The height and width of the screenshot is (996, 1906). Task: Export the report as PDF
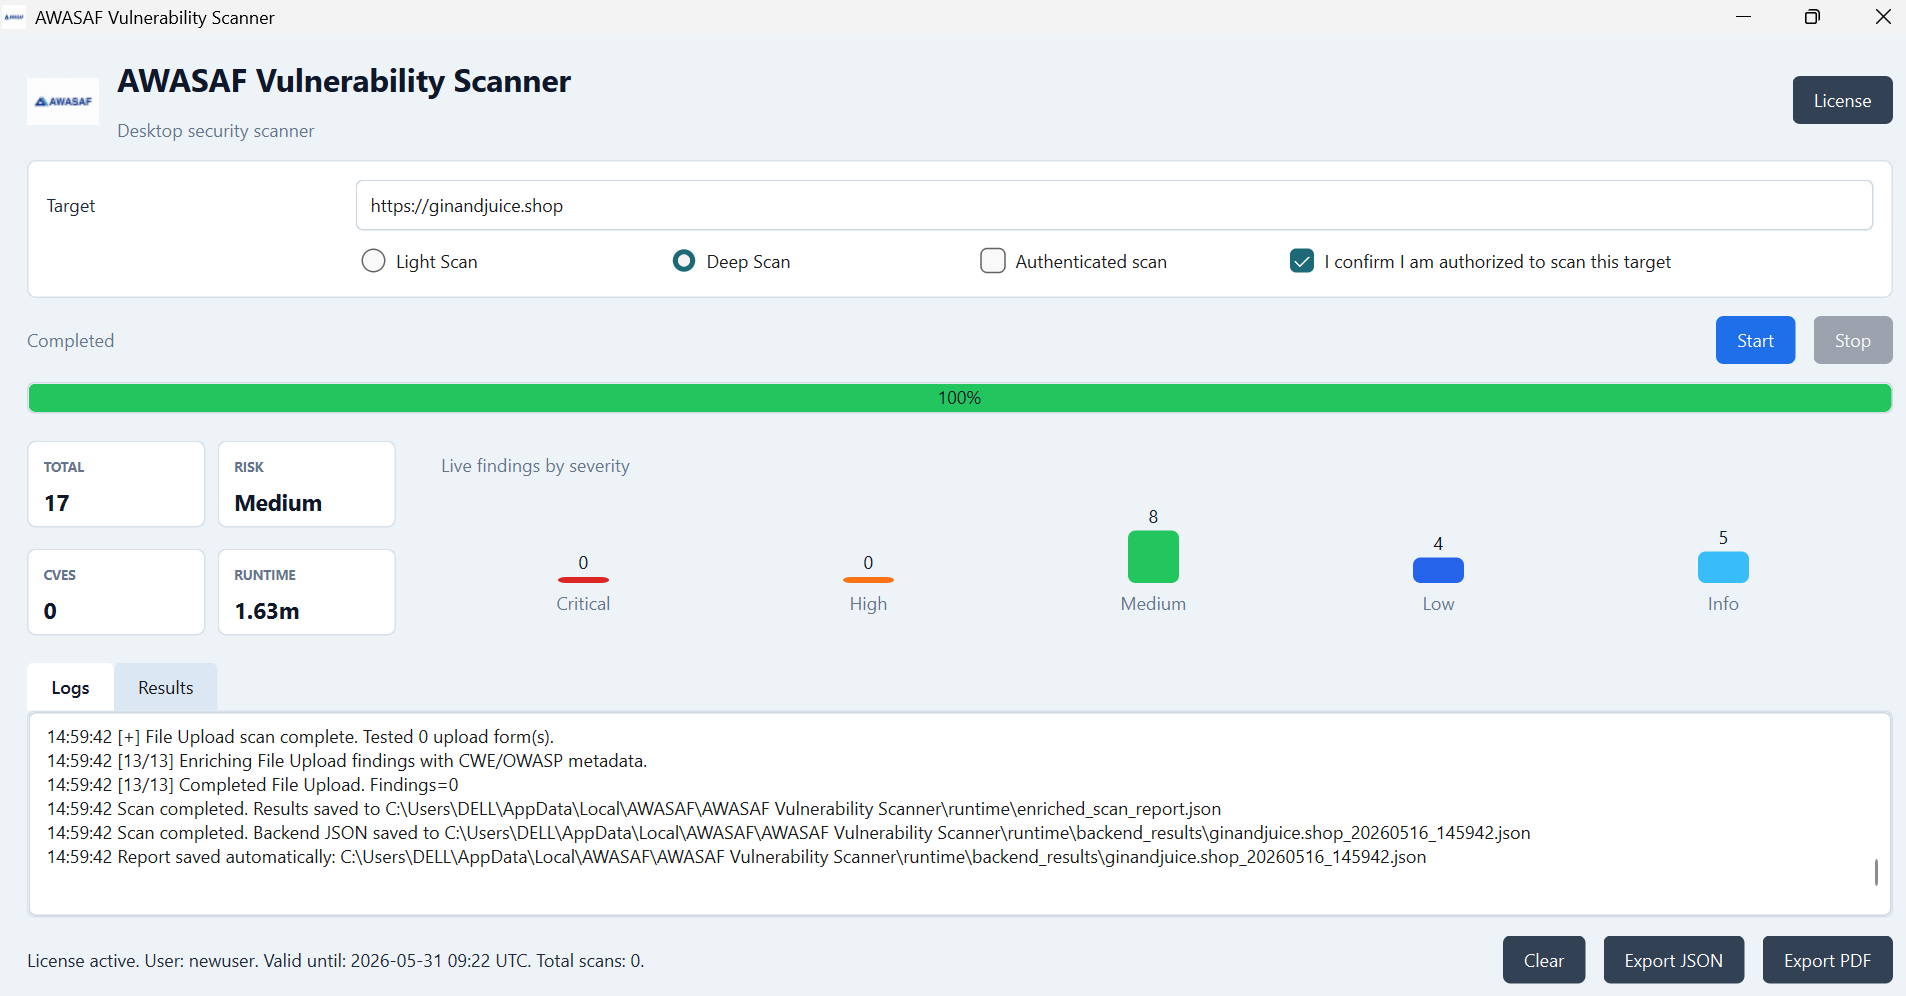[x=1827, y=960]
